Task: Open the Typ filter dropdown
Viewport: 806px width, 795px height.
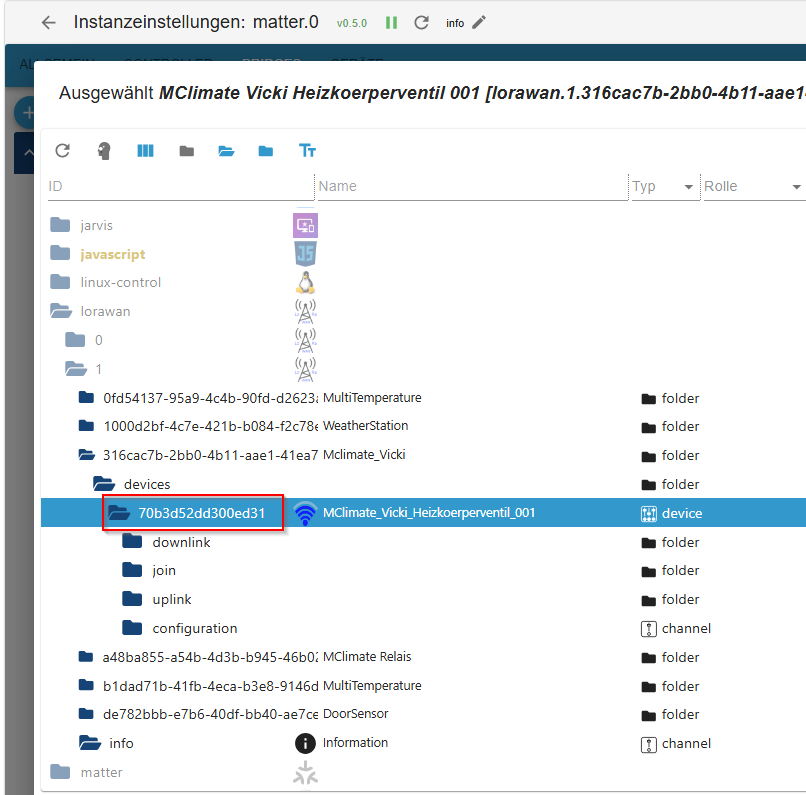Action: click(665, 186)
